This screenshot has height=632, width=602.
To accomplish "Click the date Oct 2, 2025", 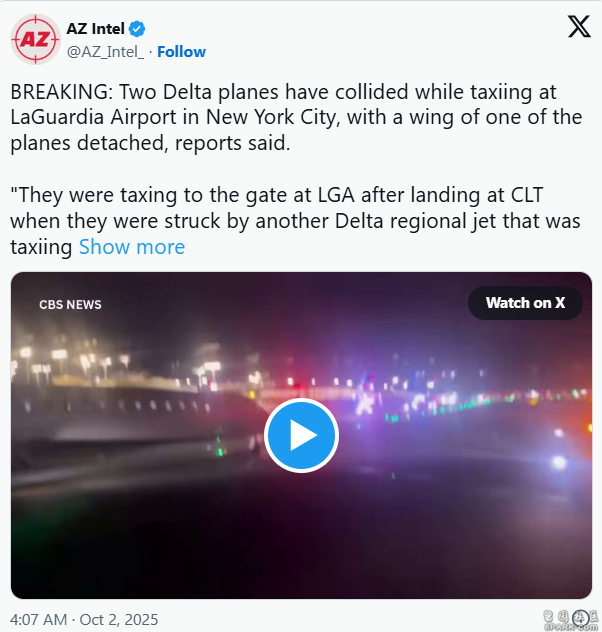I will [119, 620].
